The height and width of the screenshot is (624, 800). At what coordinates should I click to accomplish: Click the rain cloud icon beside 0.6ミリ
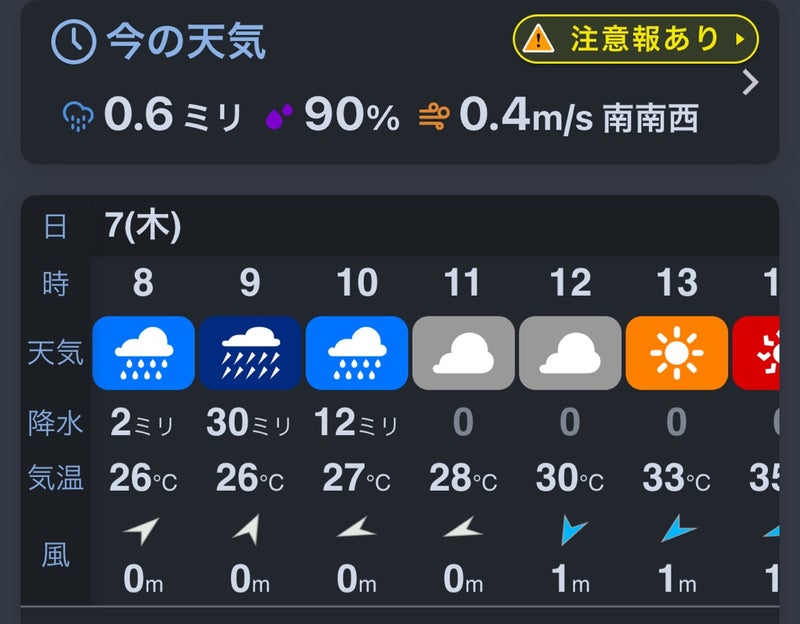tap(78, 116)
